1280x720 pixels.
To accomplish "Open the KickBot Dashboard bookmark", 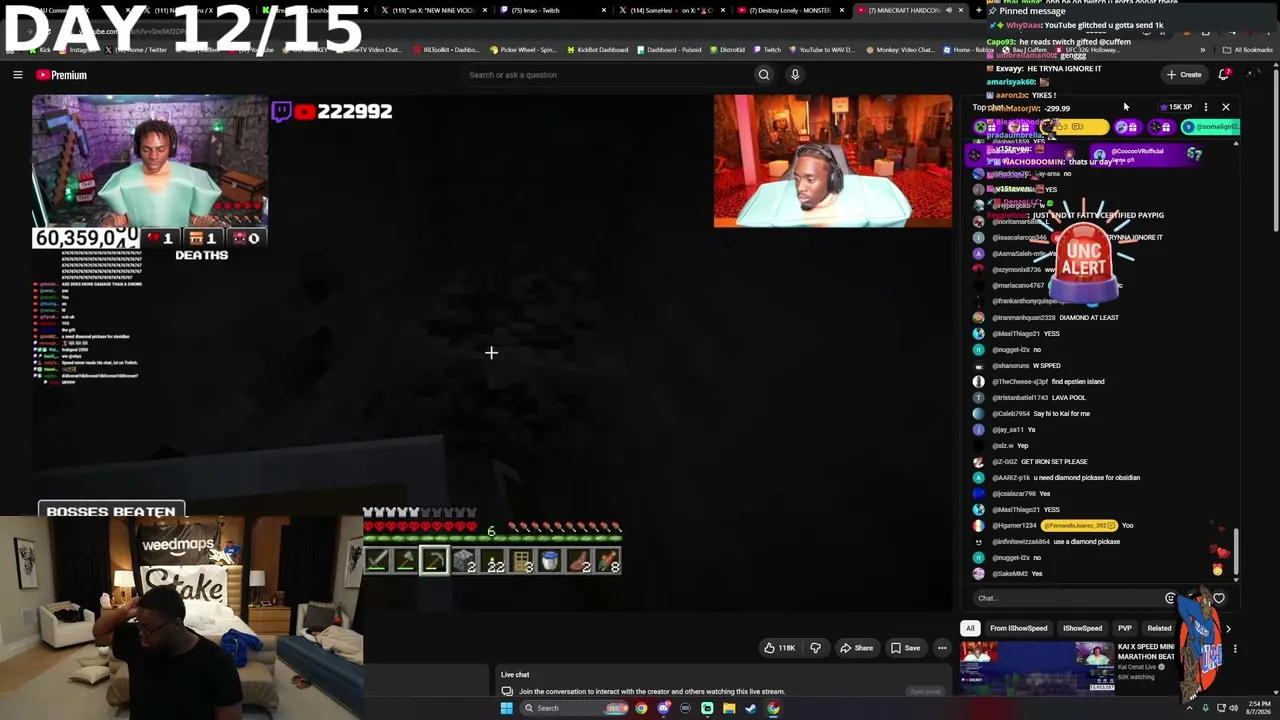I will tap(597, 50).
